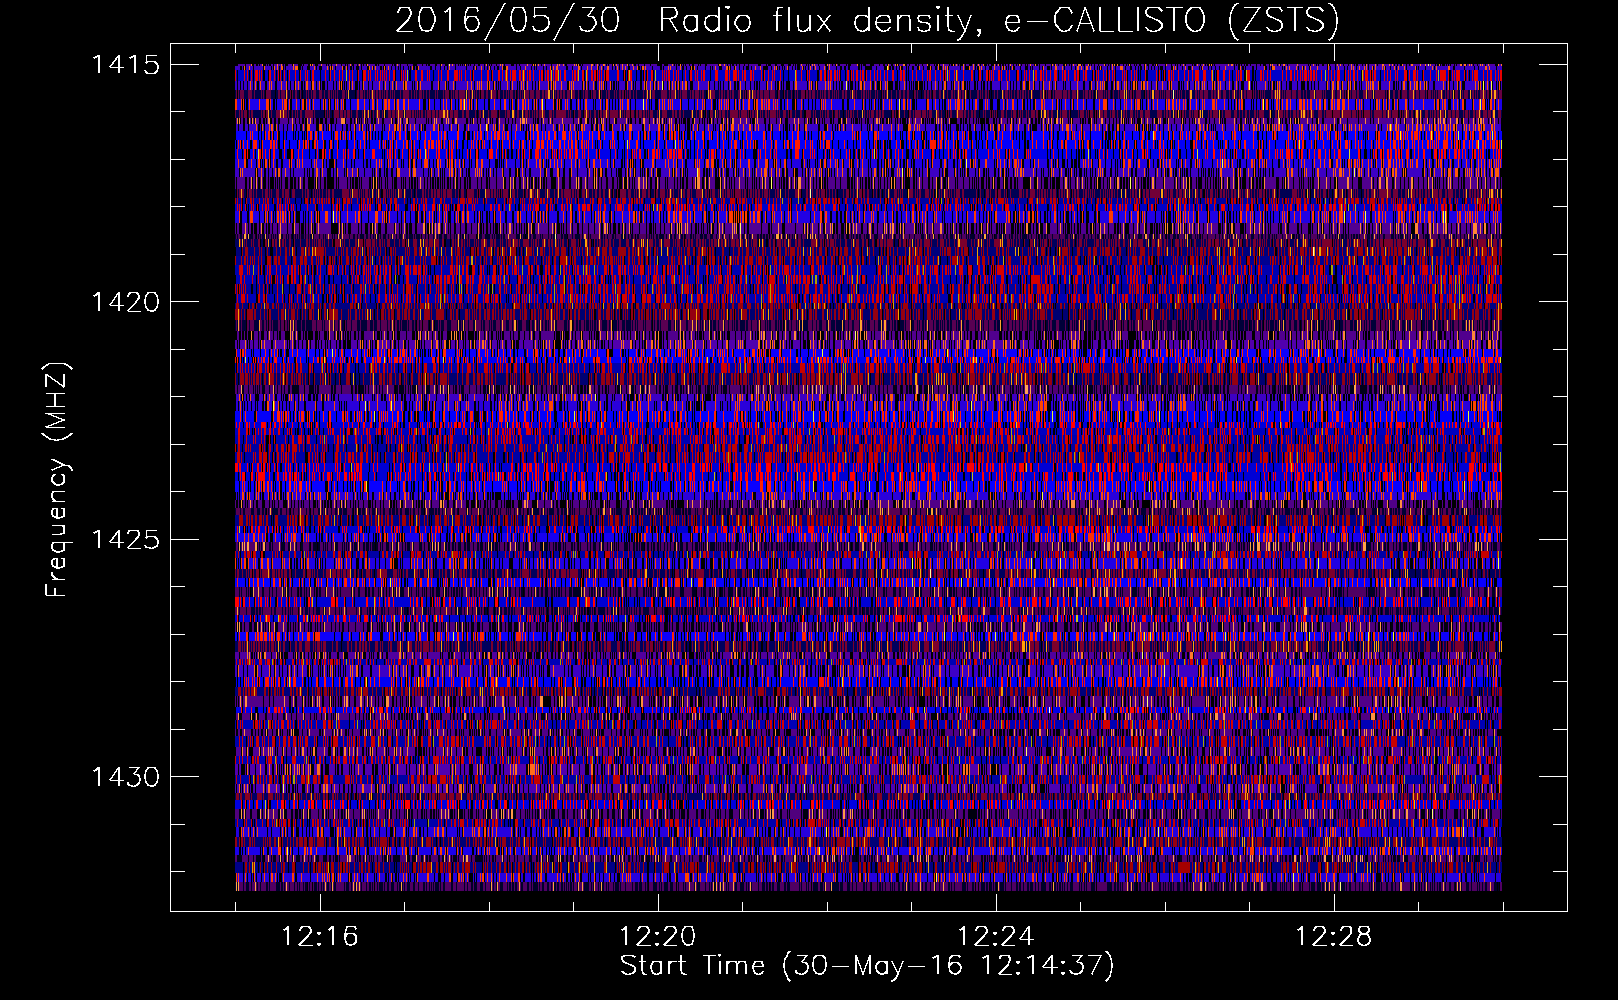Image resolution: width=1618 pixels, height=1000 pixels.
Task: Select the 'Start Time (30-May-16 12:14:37)' caption
Action: (867, 966)
